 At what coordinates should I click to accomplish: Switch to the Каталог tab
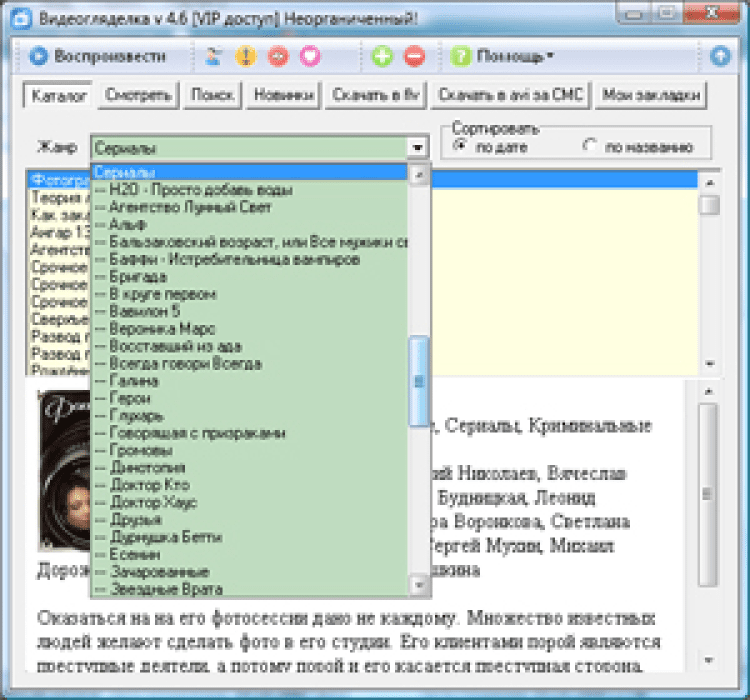[58, 95]
